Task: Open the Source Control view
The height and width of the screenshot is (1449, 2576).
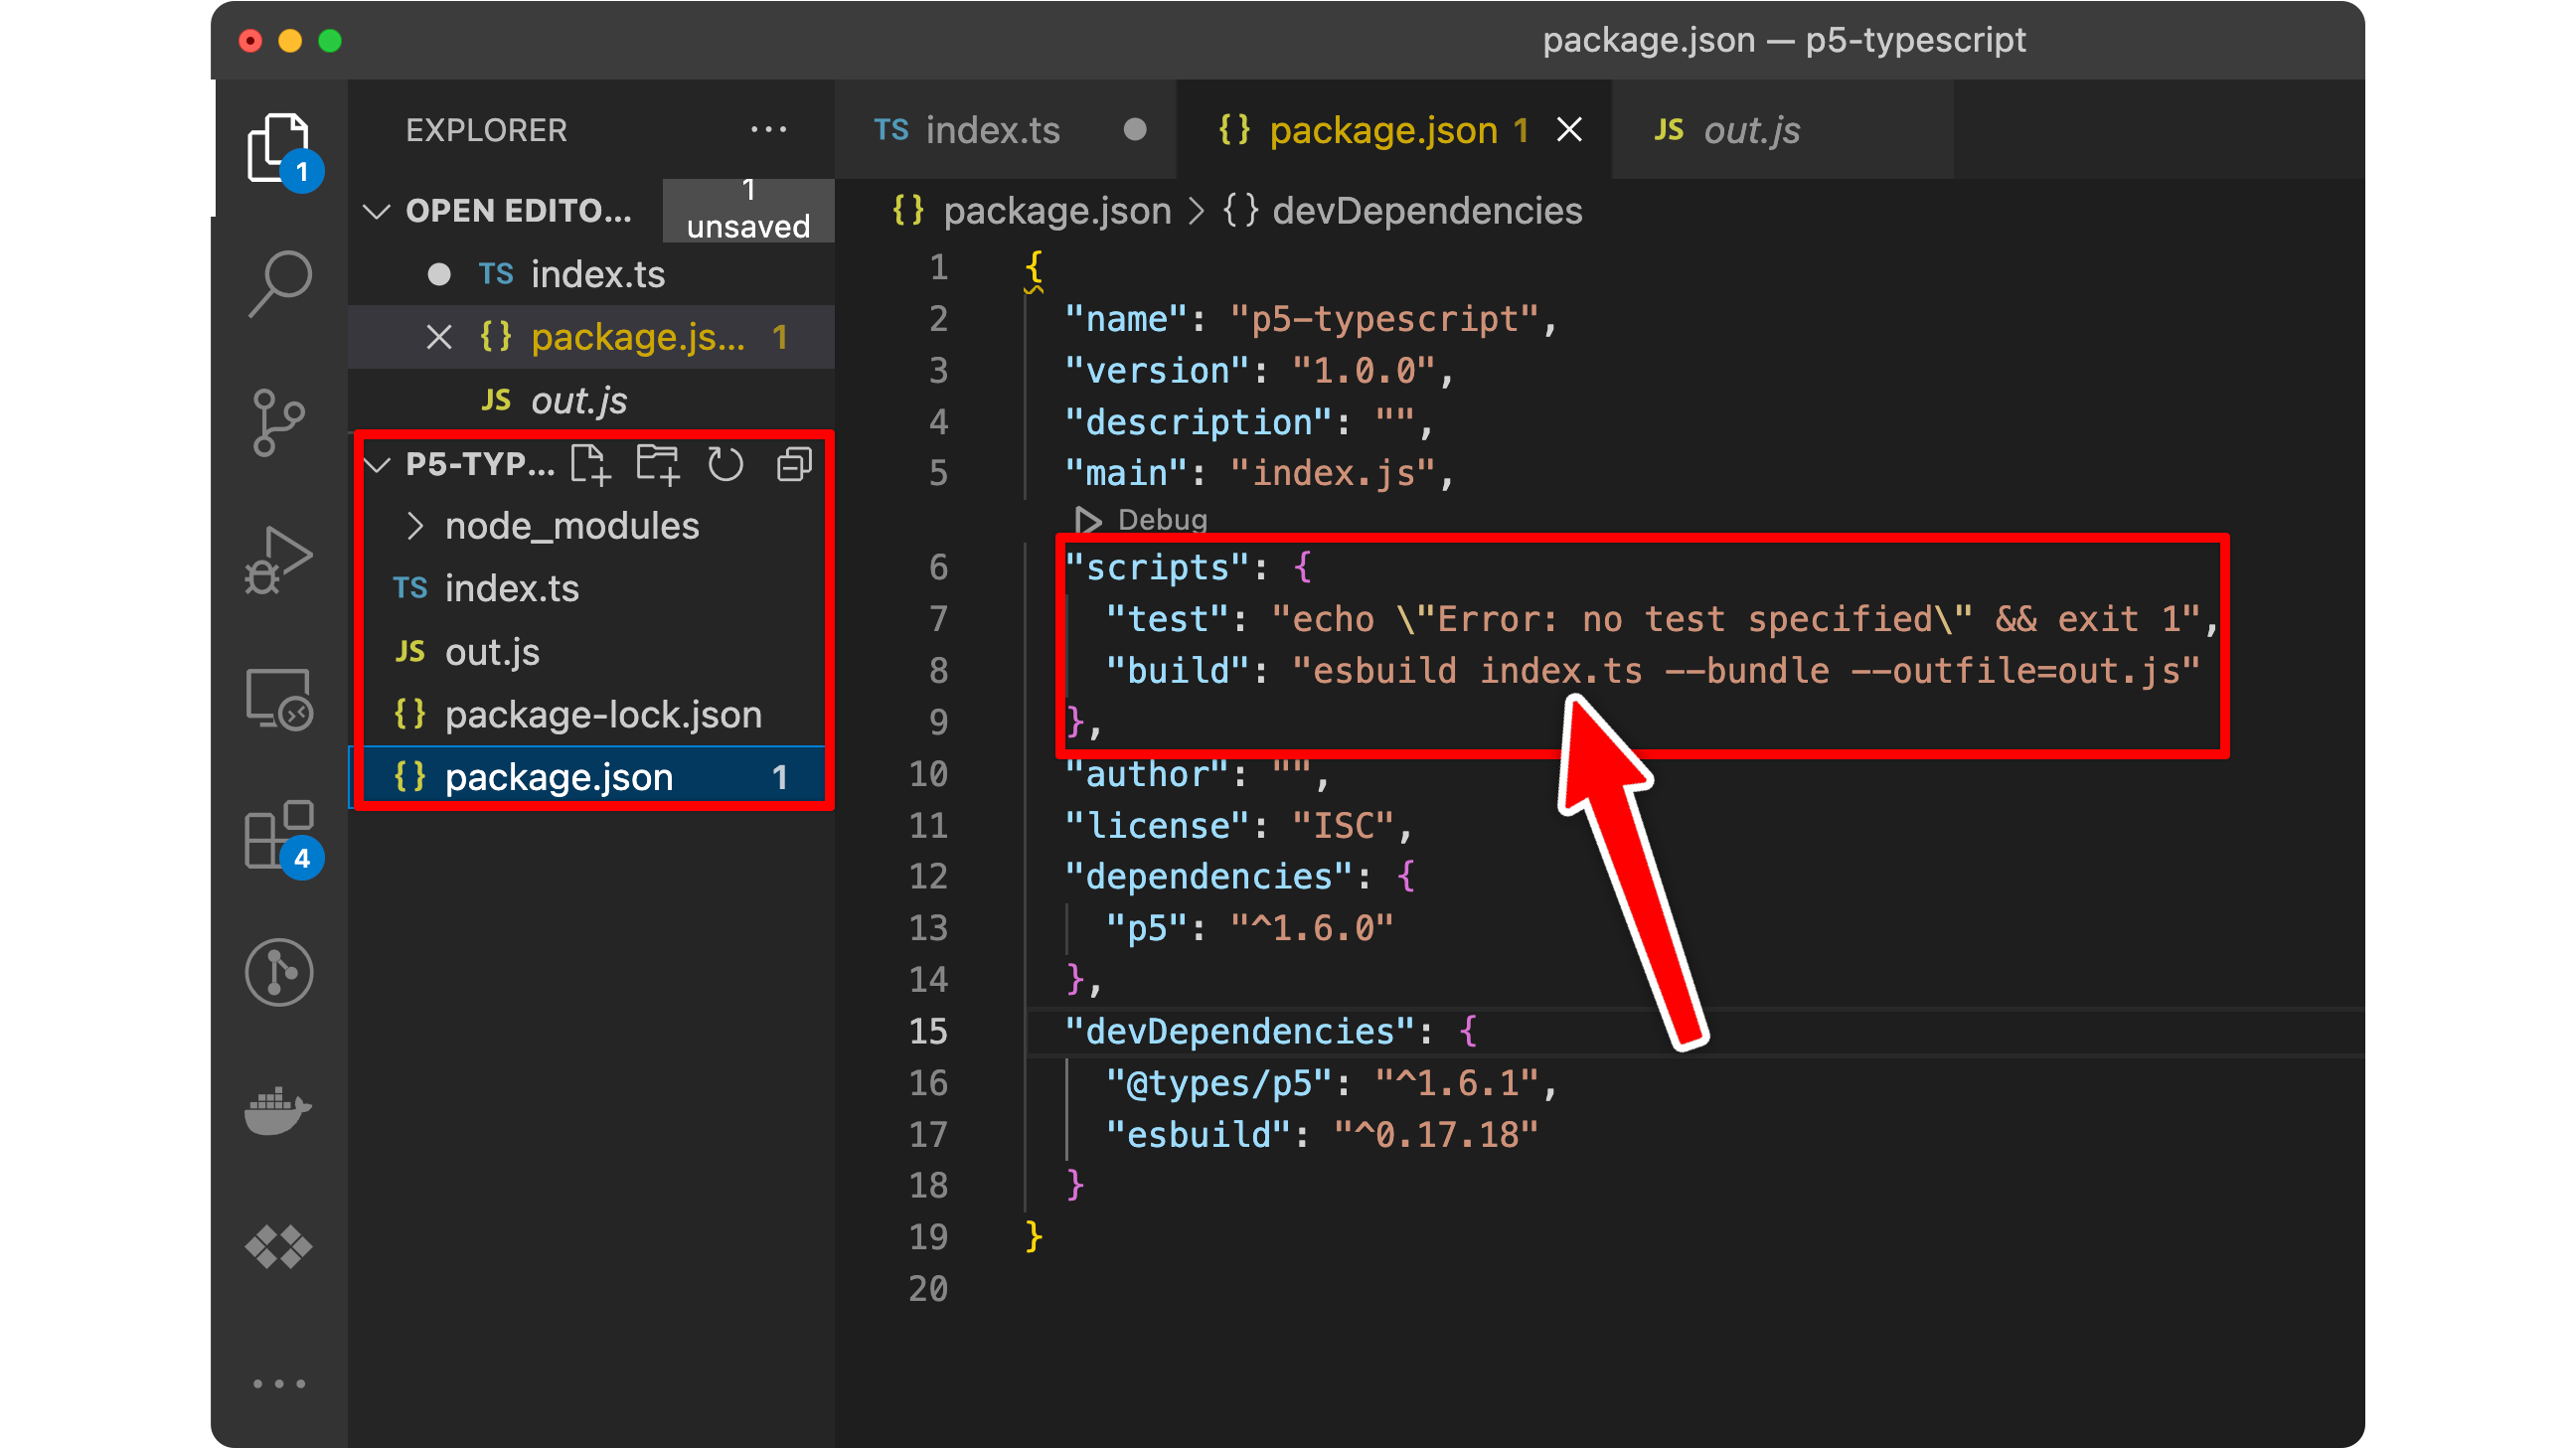Action: click(278, 423)
